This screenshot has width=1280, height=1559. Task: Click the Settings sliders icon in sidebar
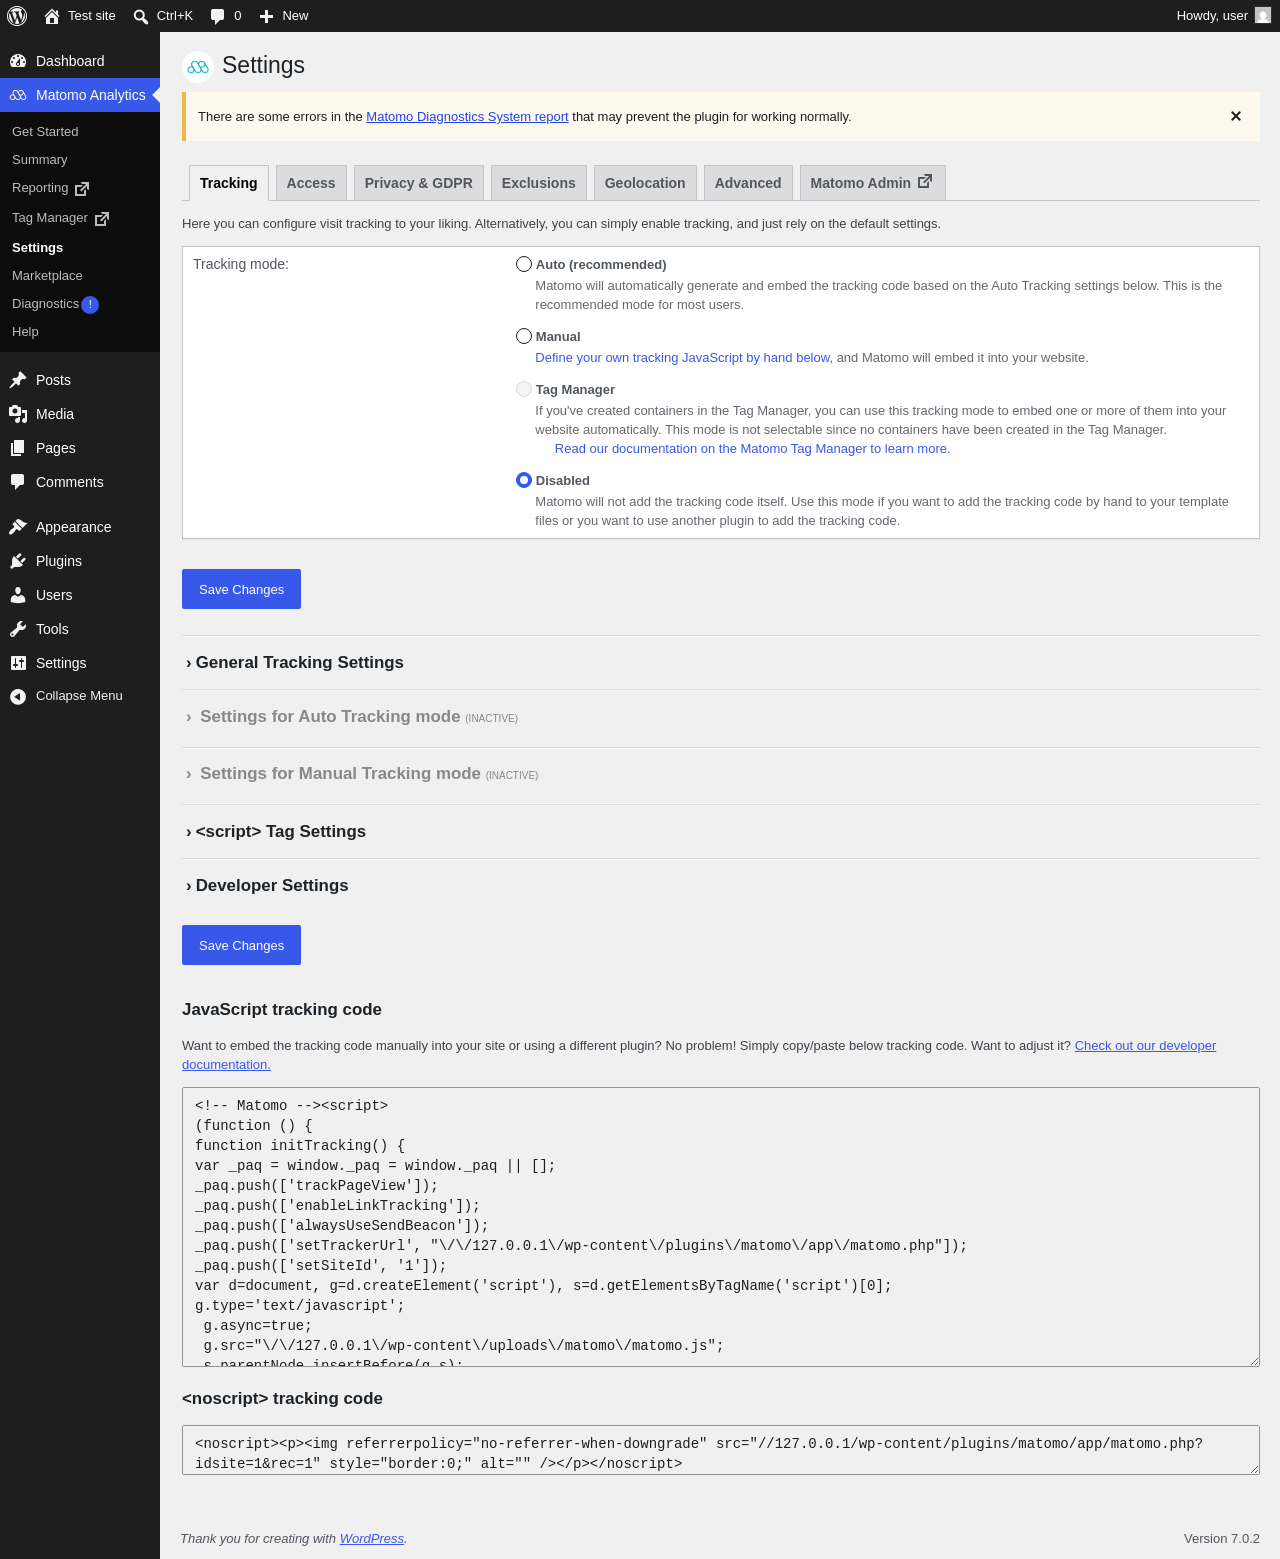[18, 663]
